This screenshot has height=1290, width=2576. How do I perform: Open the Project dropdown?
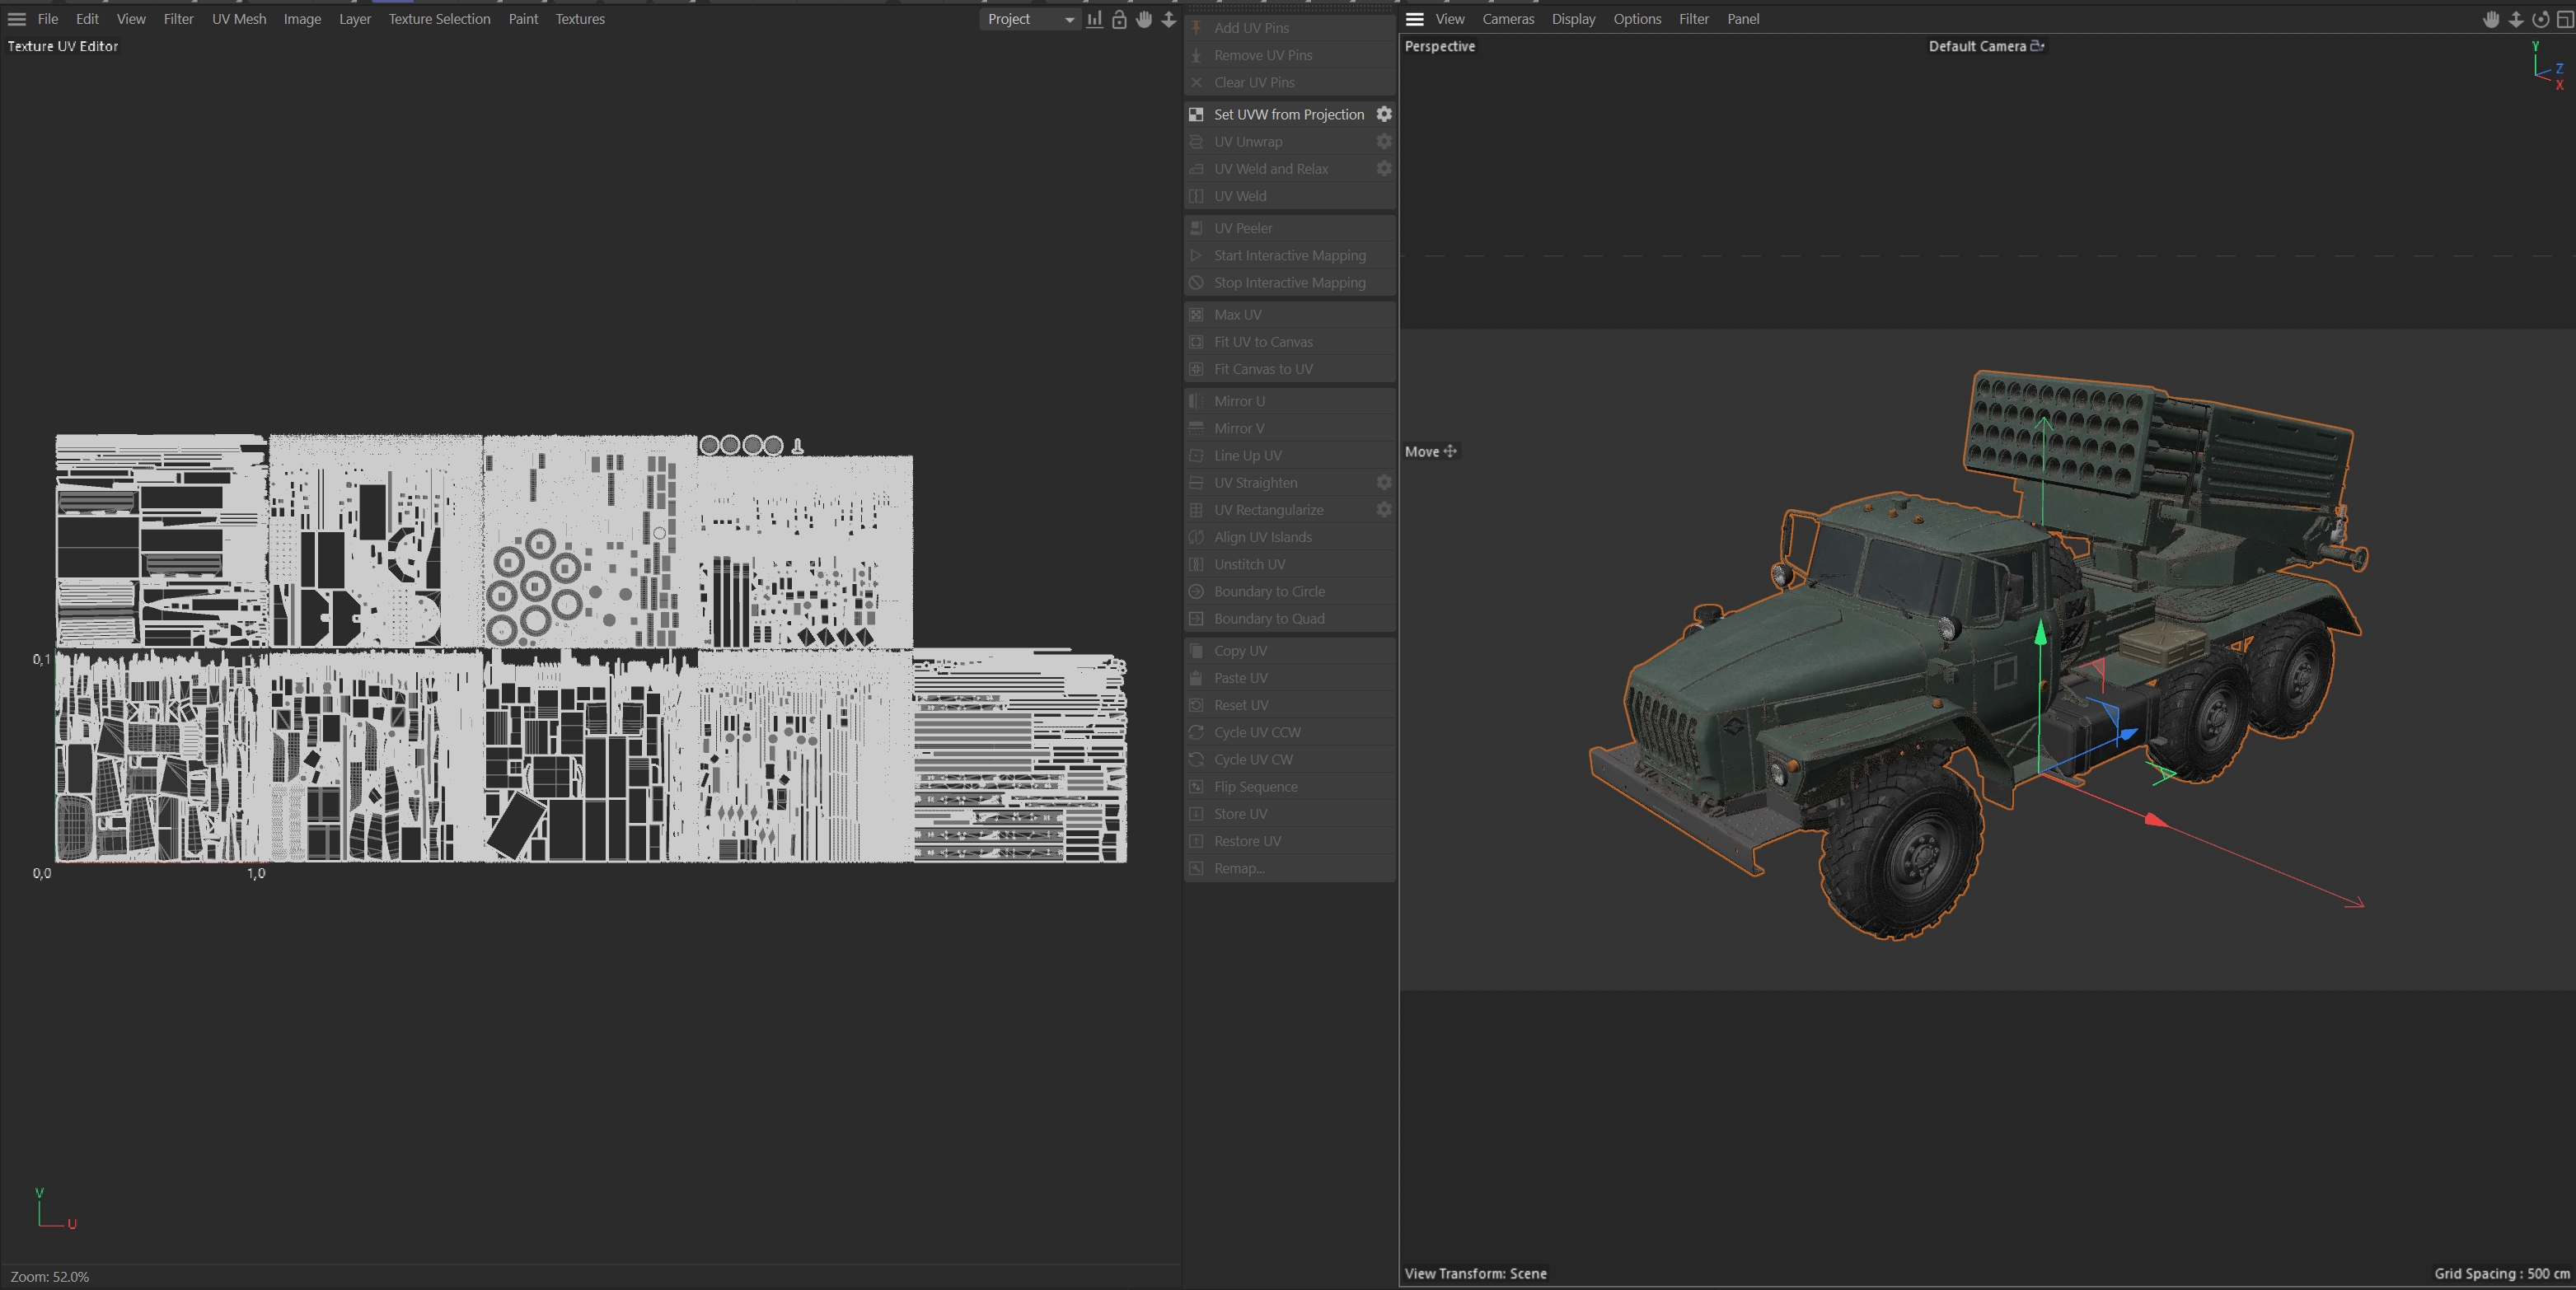pyautogui.click(x=1029, y=19)
